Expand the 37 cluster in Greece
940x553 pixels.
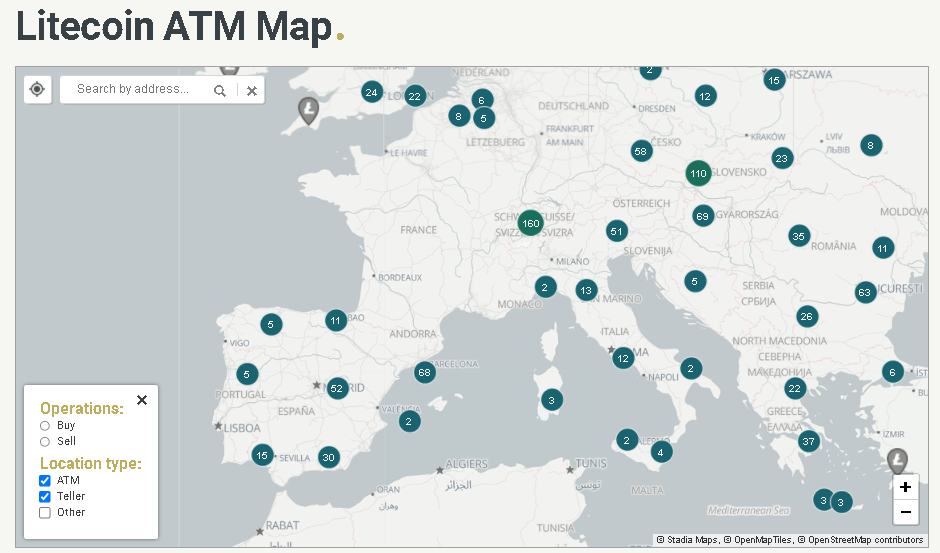[809, 441]
